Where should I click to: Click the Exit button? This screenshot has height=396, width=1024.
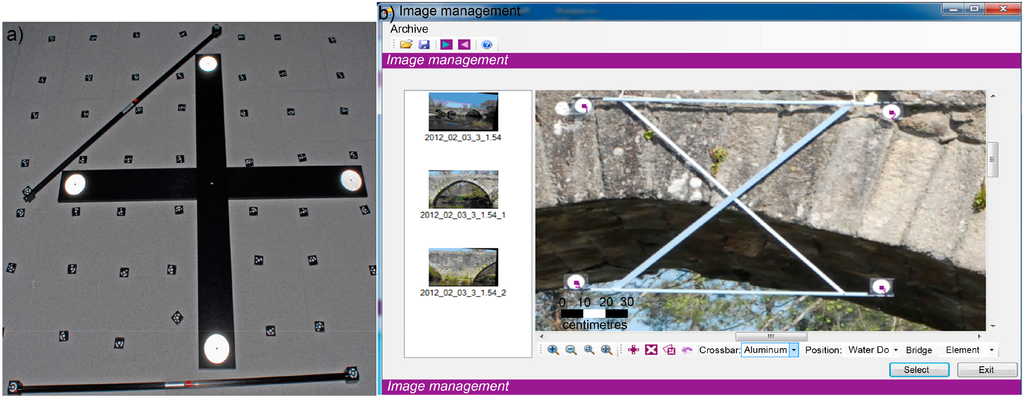(x=986, y=370)
